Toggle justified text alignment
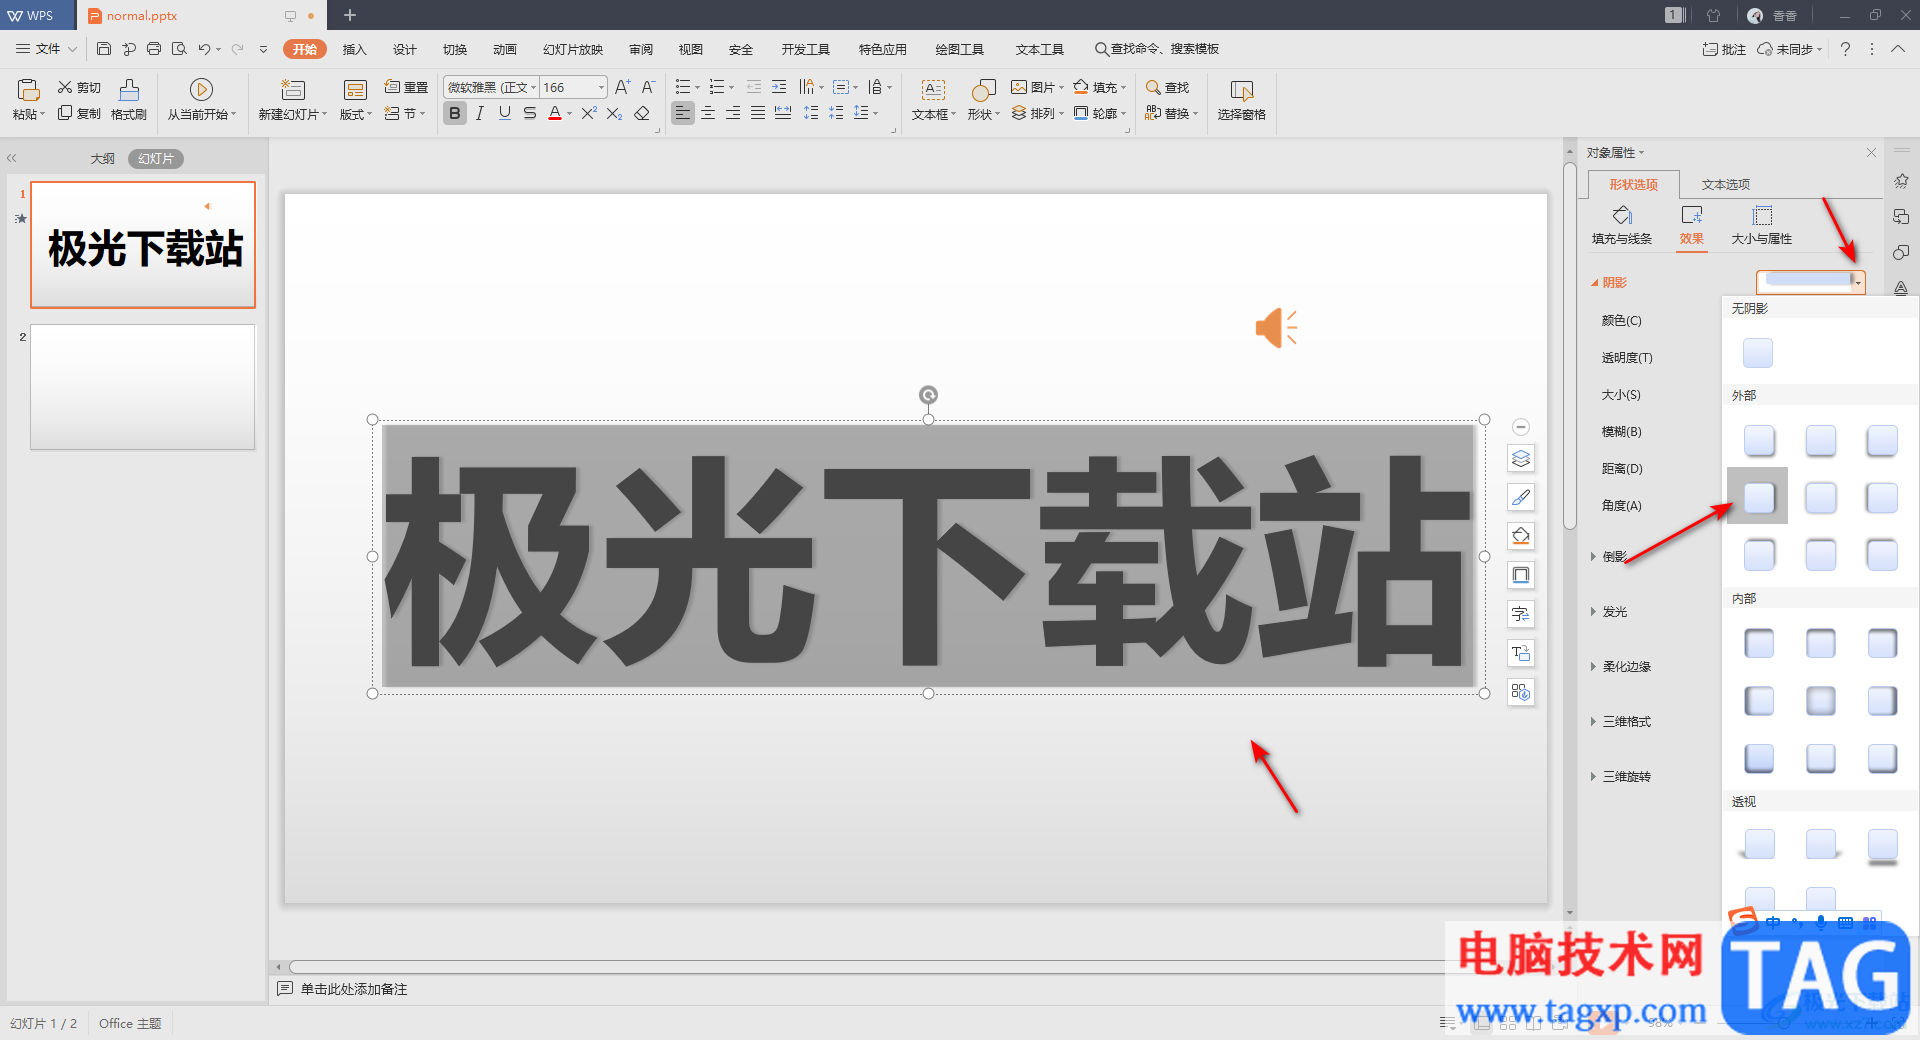The height and width of the screenshot is (1040, 1920). pyautogui.click(x=758, y=113)
